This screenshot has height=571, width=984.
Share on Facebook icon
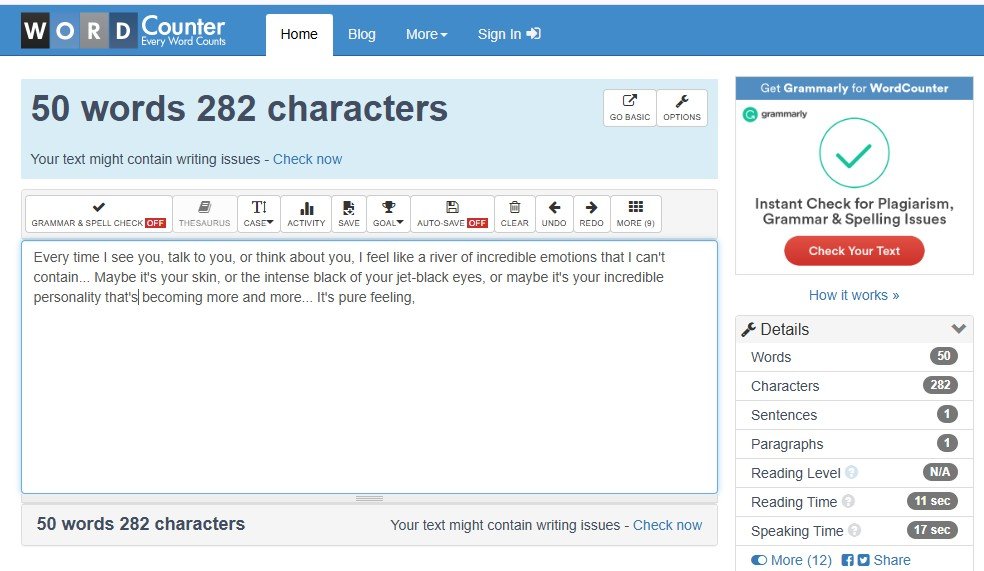point(847,560)
